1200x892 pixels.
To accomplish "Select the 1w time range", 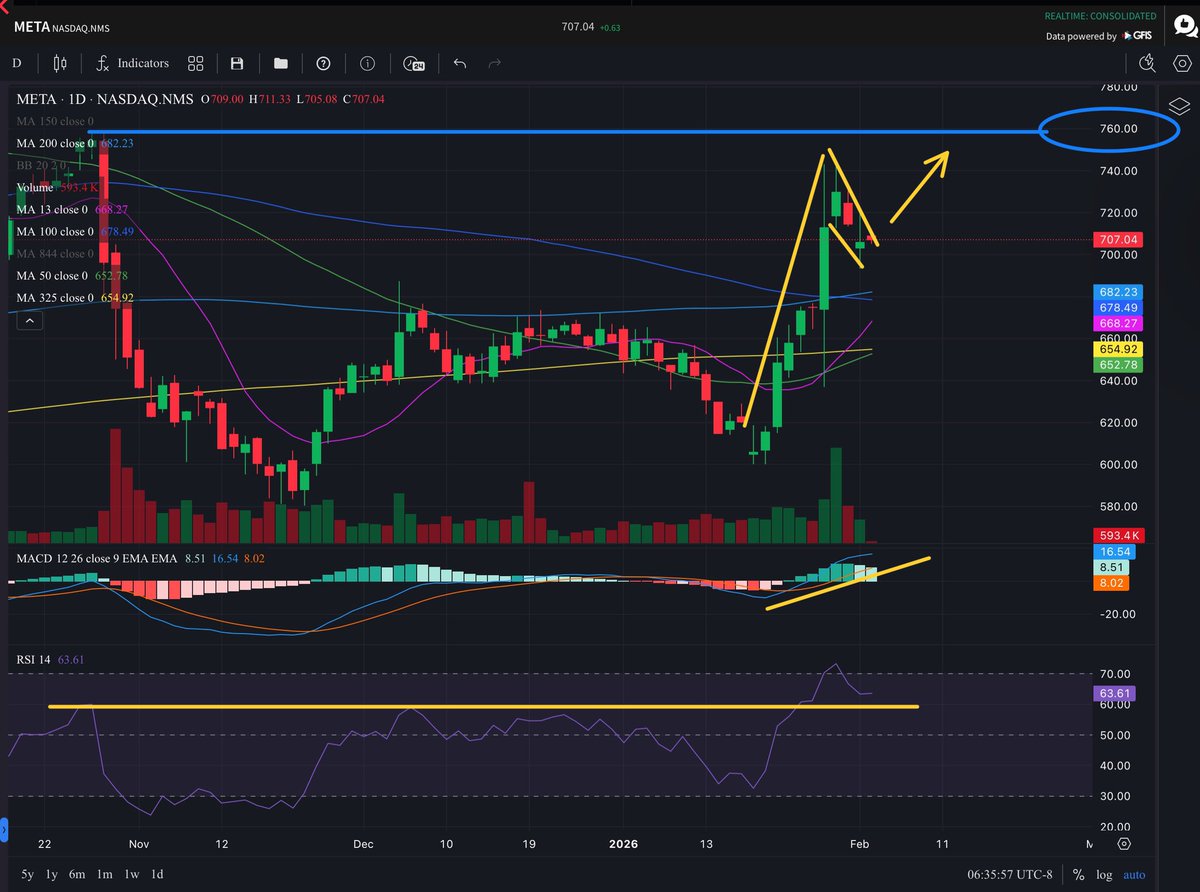I will pyautogui.click(x=131, y=875).
